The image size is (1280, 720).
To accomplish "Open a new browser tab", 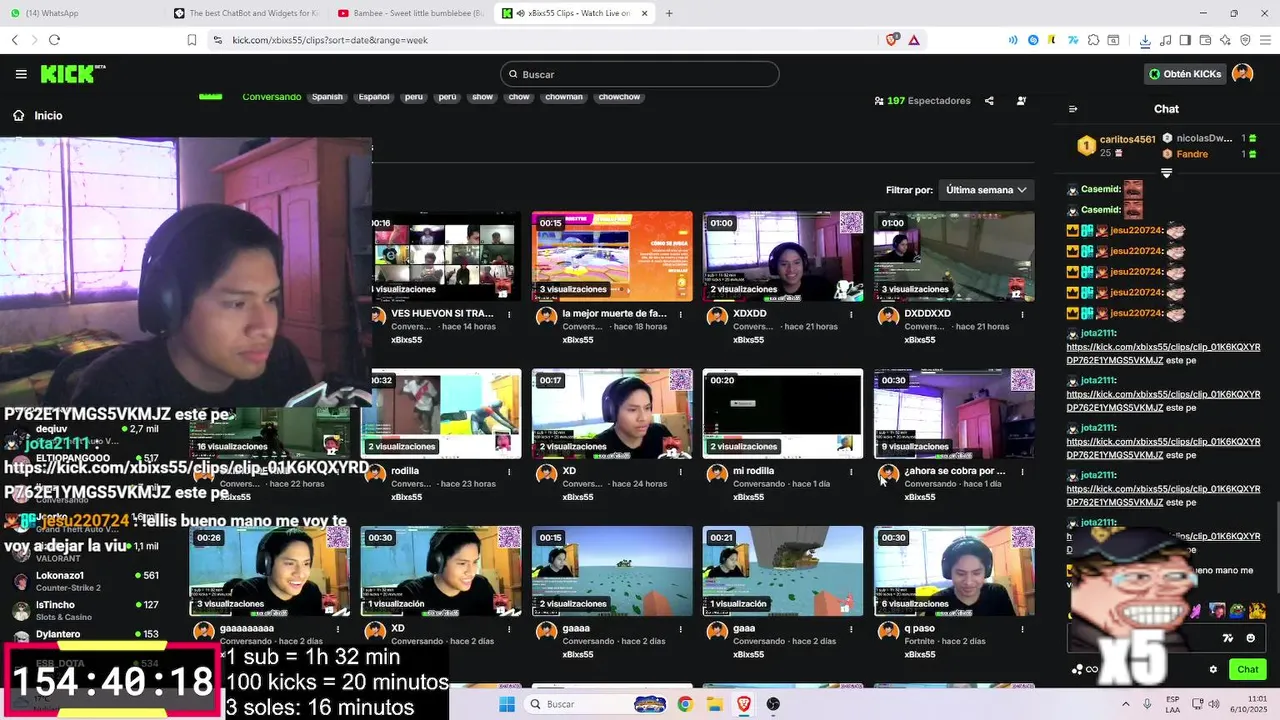I will 669,13.
